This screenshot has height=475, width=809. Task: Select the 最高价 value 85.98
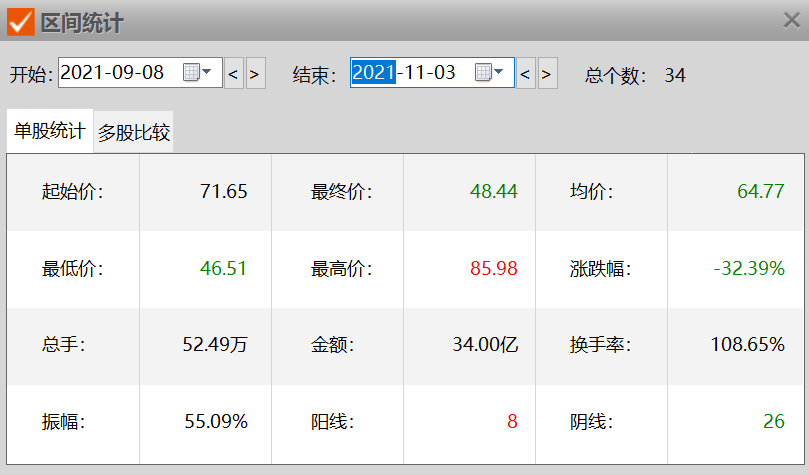click(494, 268)
